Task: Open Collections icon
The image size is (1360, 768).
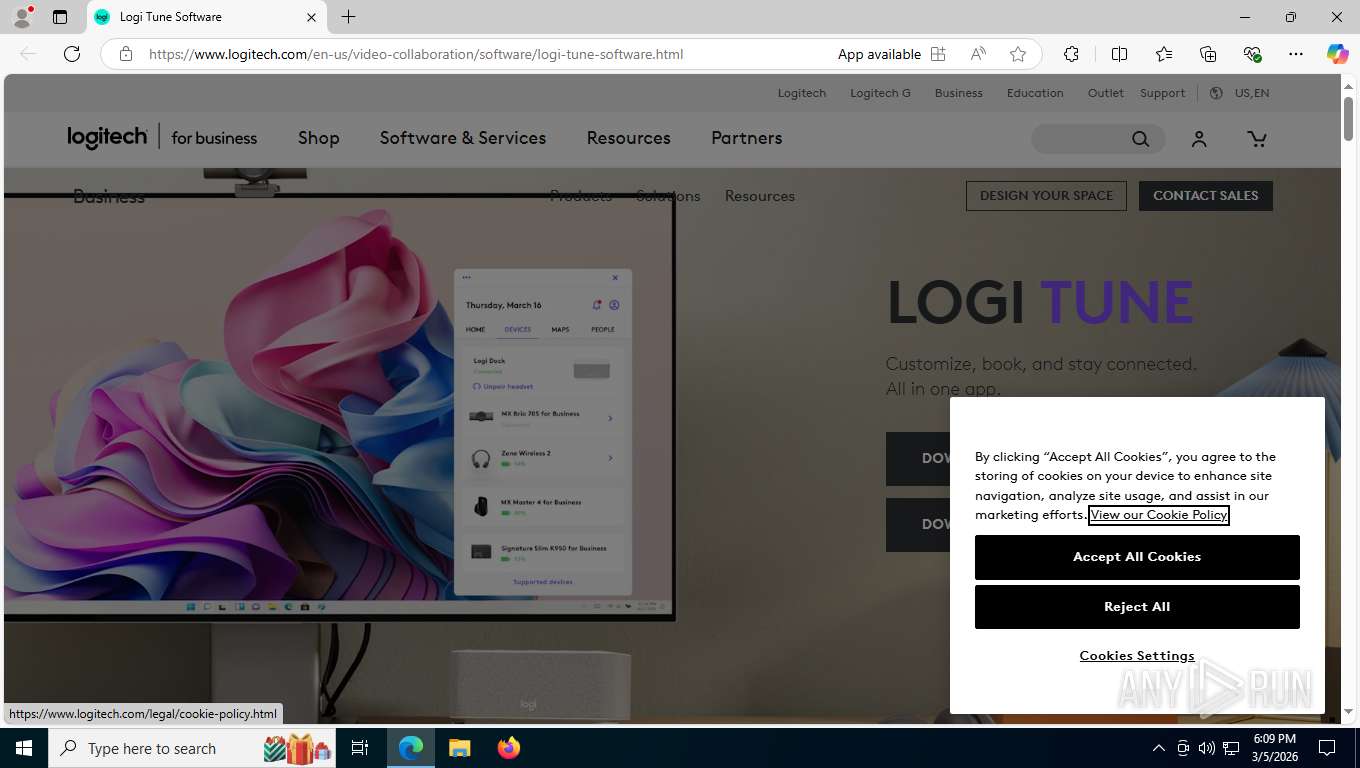Action: tap(1208, 54)
